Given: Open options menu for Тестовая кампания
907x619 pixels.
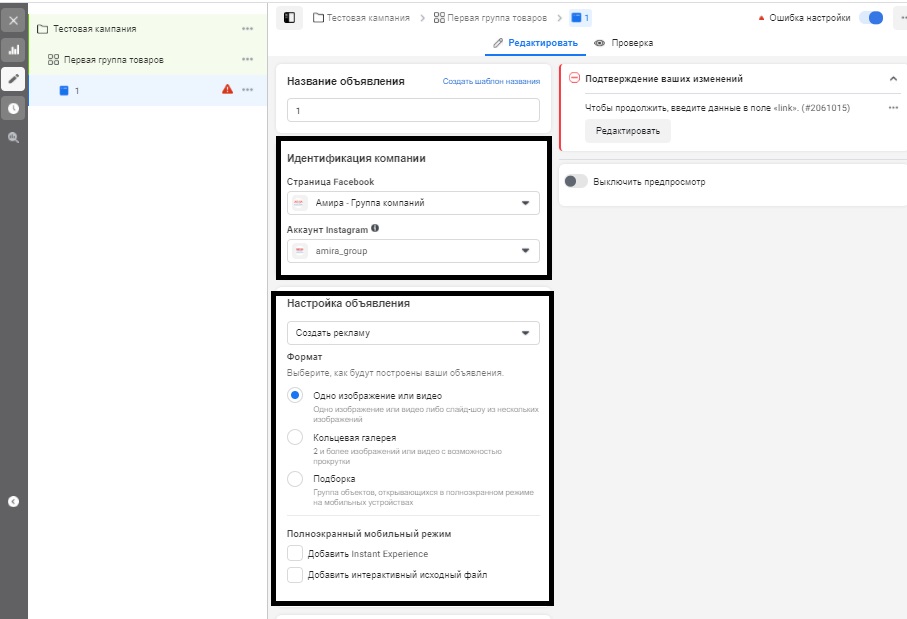Looking at the screenshot, I should pyautogui.click(x=248, y=28).
